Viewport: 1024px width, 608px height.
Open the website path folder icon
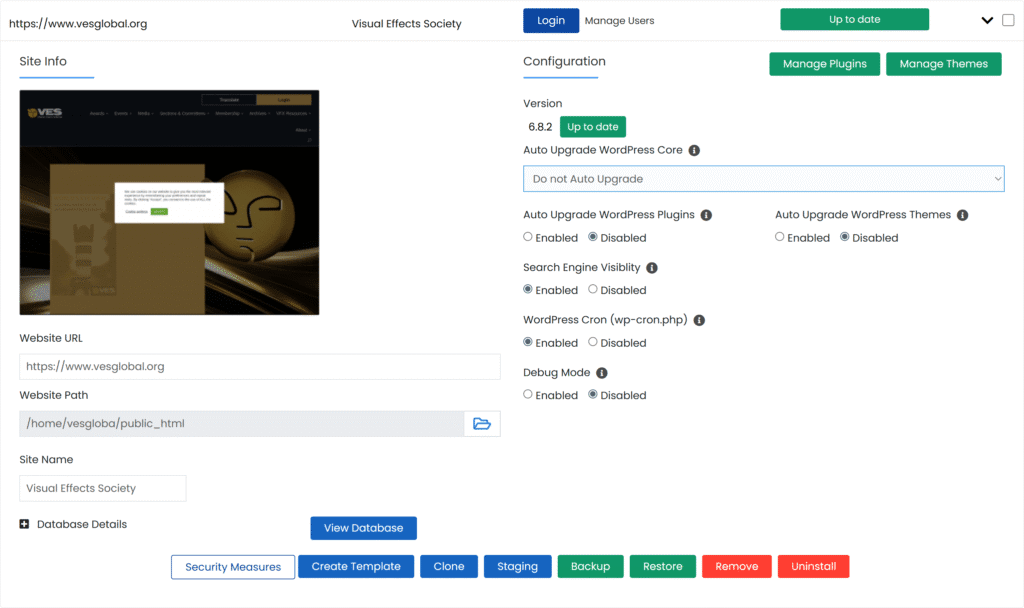482,424
